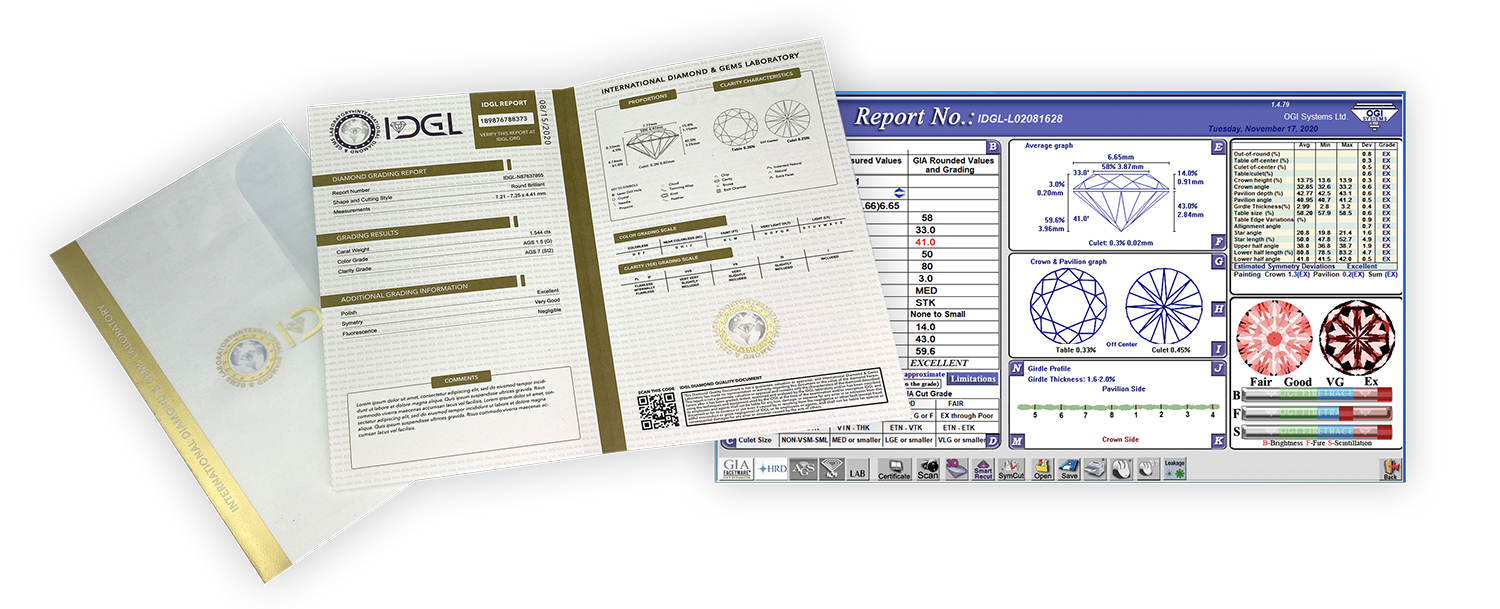Image resolution: width=1500 pixels, height=609 pixels.
Task: Click the pavilion facet diagram labeled Culet 0.45%
Action: pyautogui.click(x=1163, y=307)
